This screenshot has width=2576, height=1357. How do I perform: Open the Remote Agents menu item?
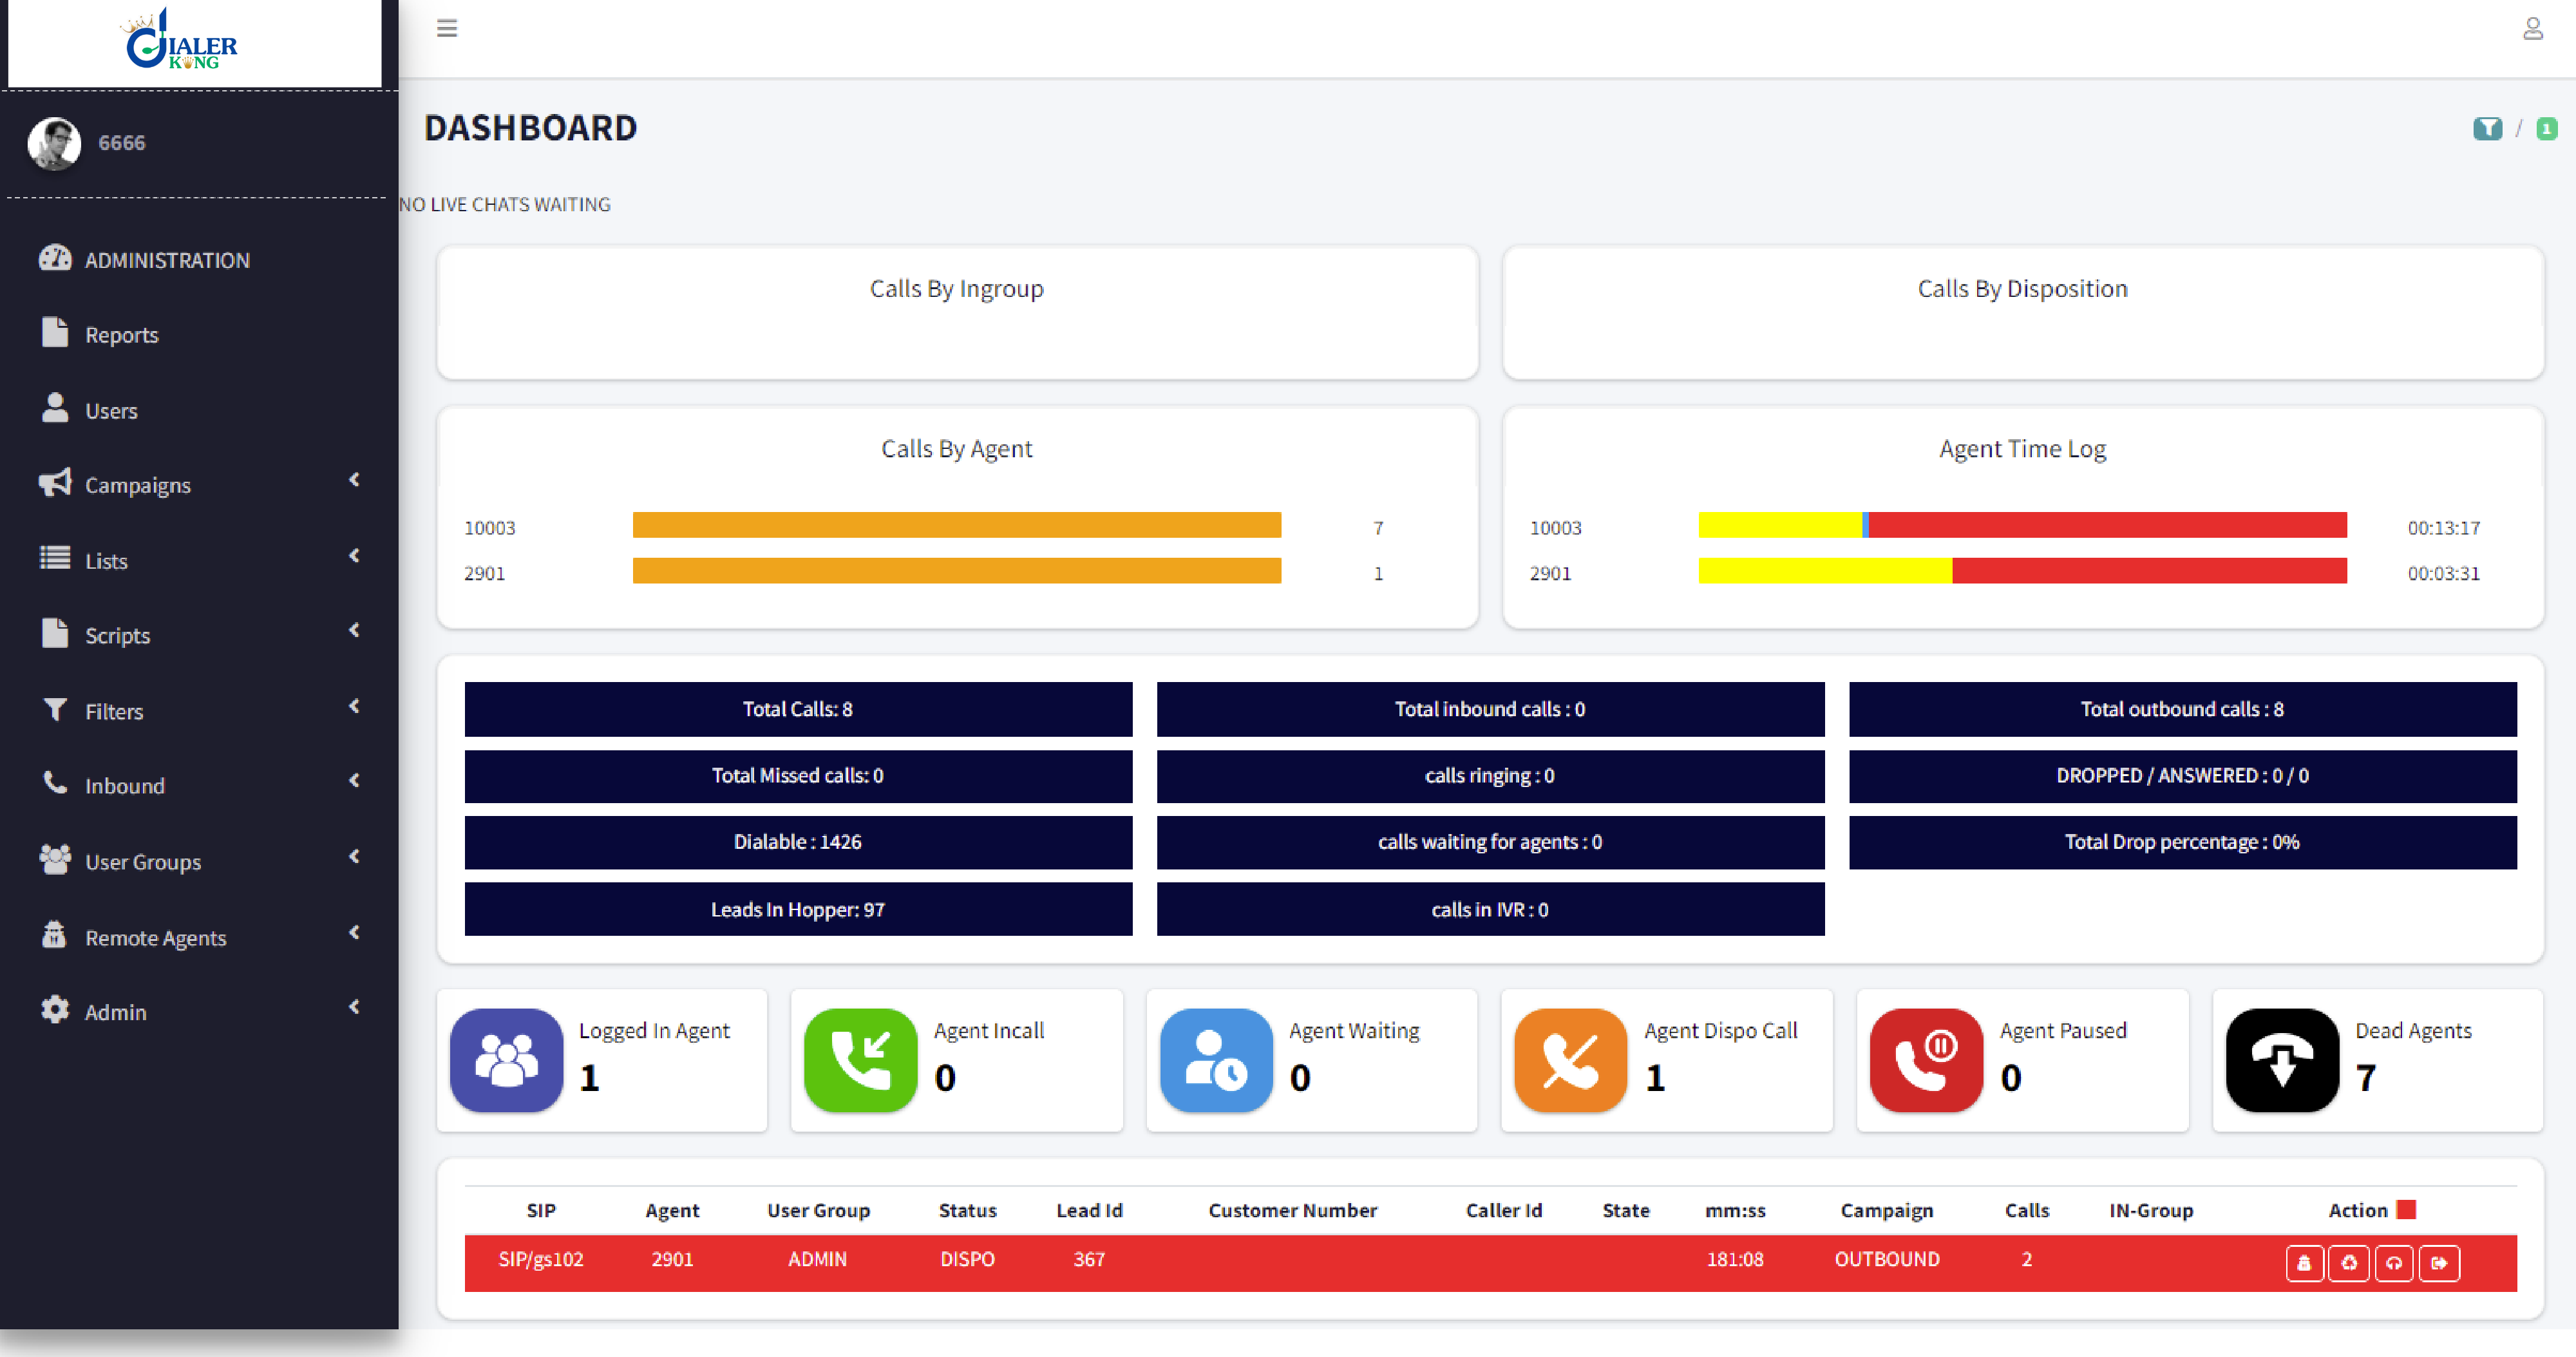(155, 937)
